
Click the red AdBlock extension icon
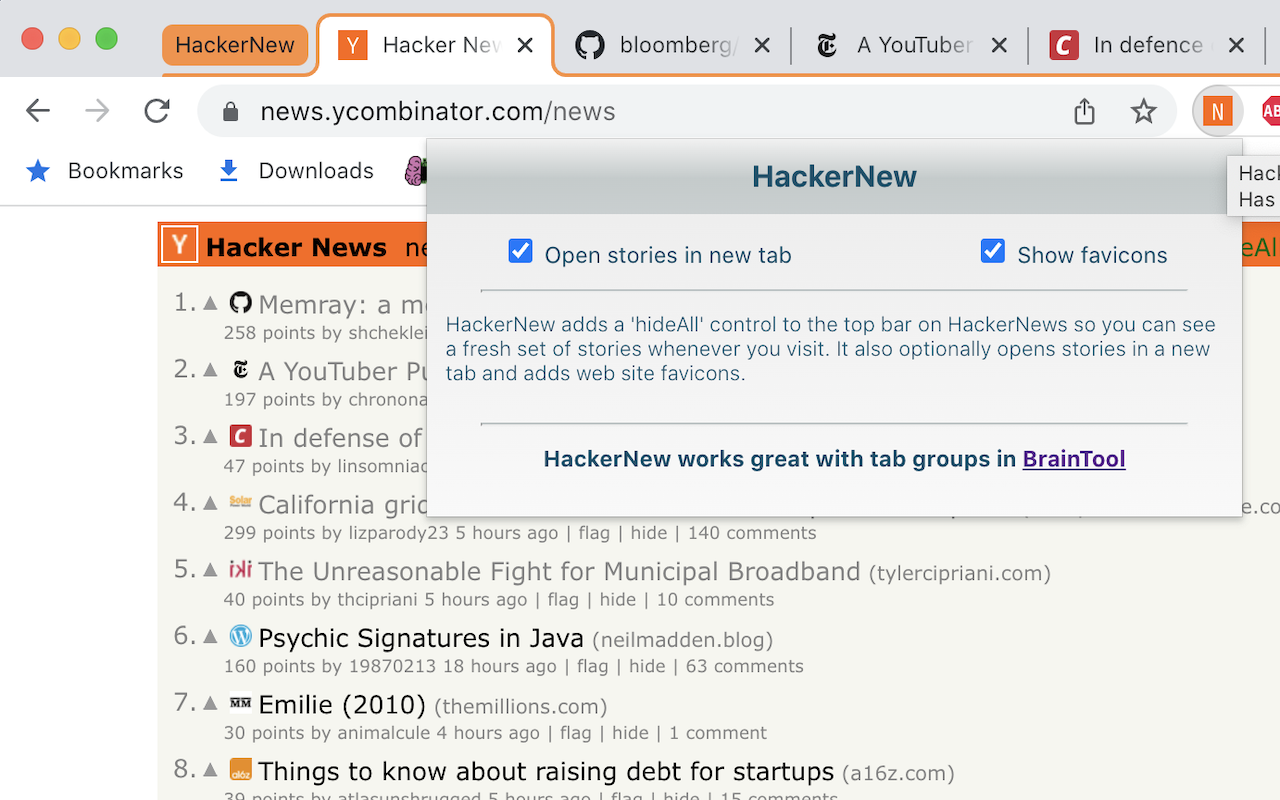pos(1271,111)
